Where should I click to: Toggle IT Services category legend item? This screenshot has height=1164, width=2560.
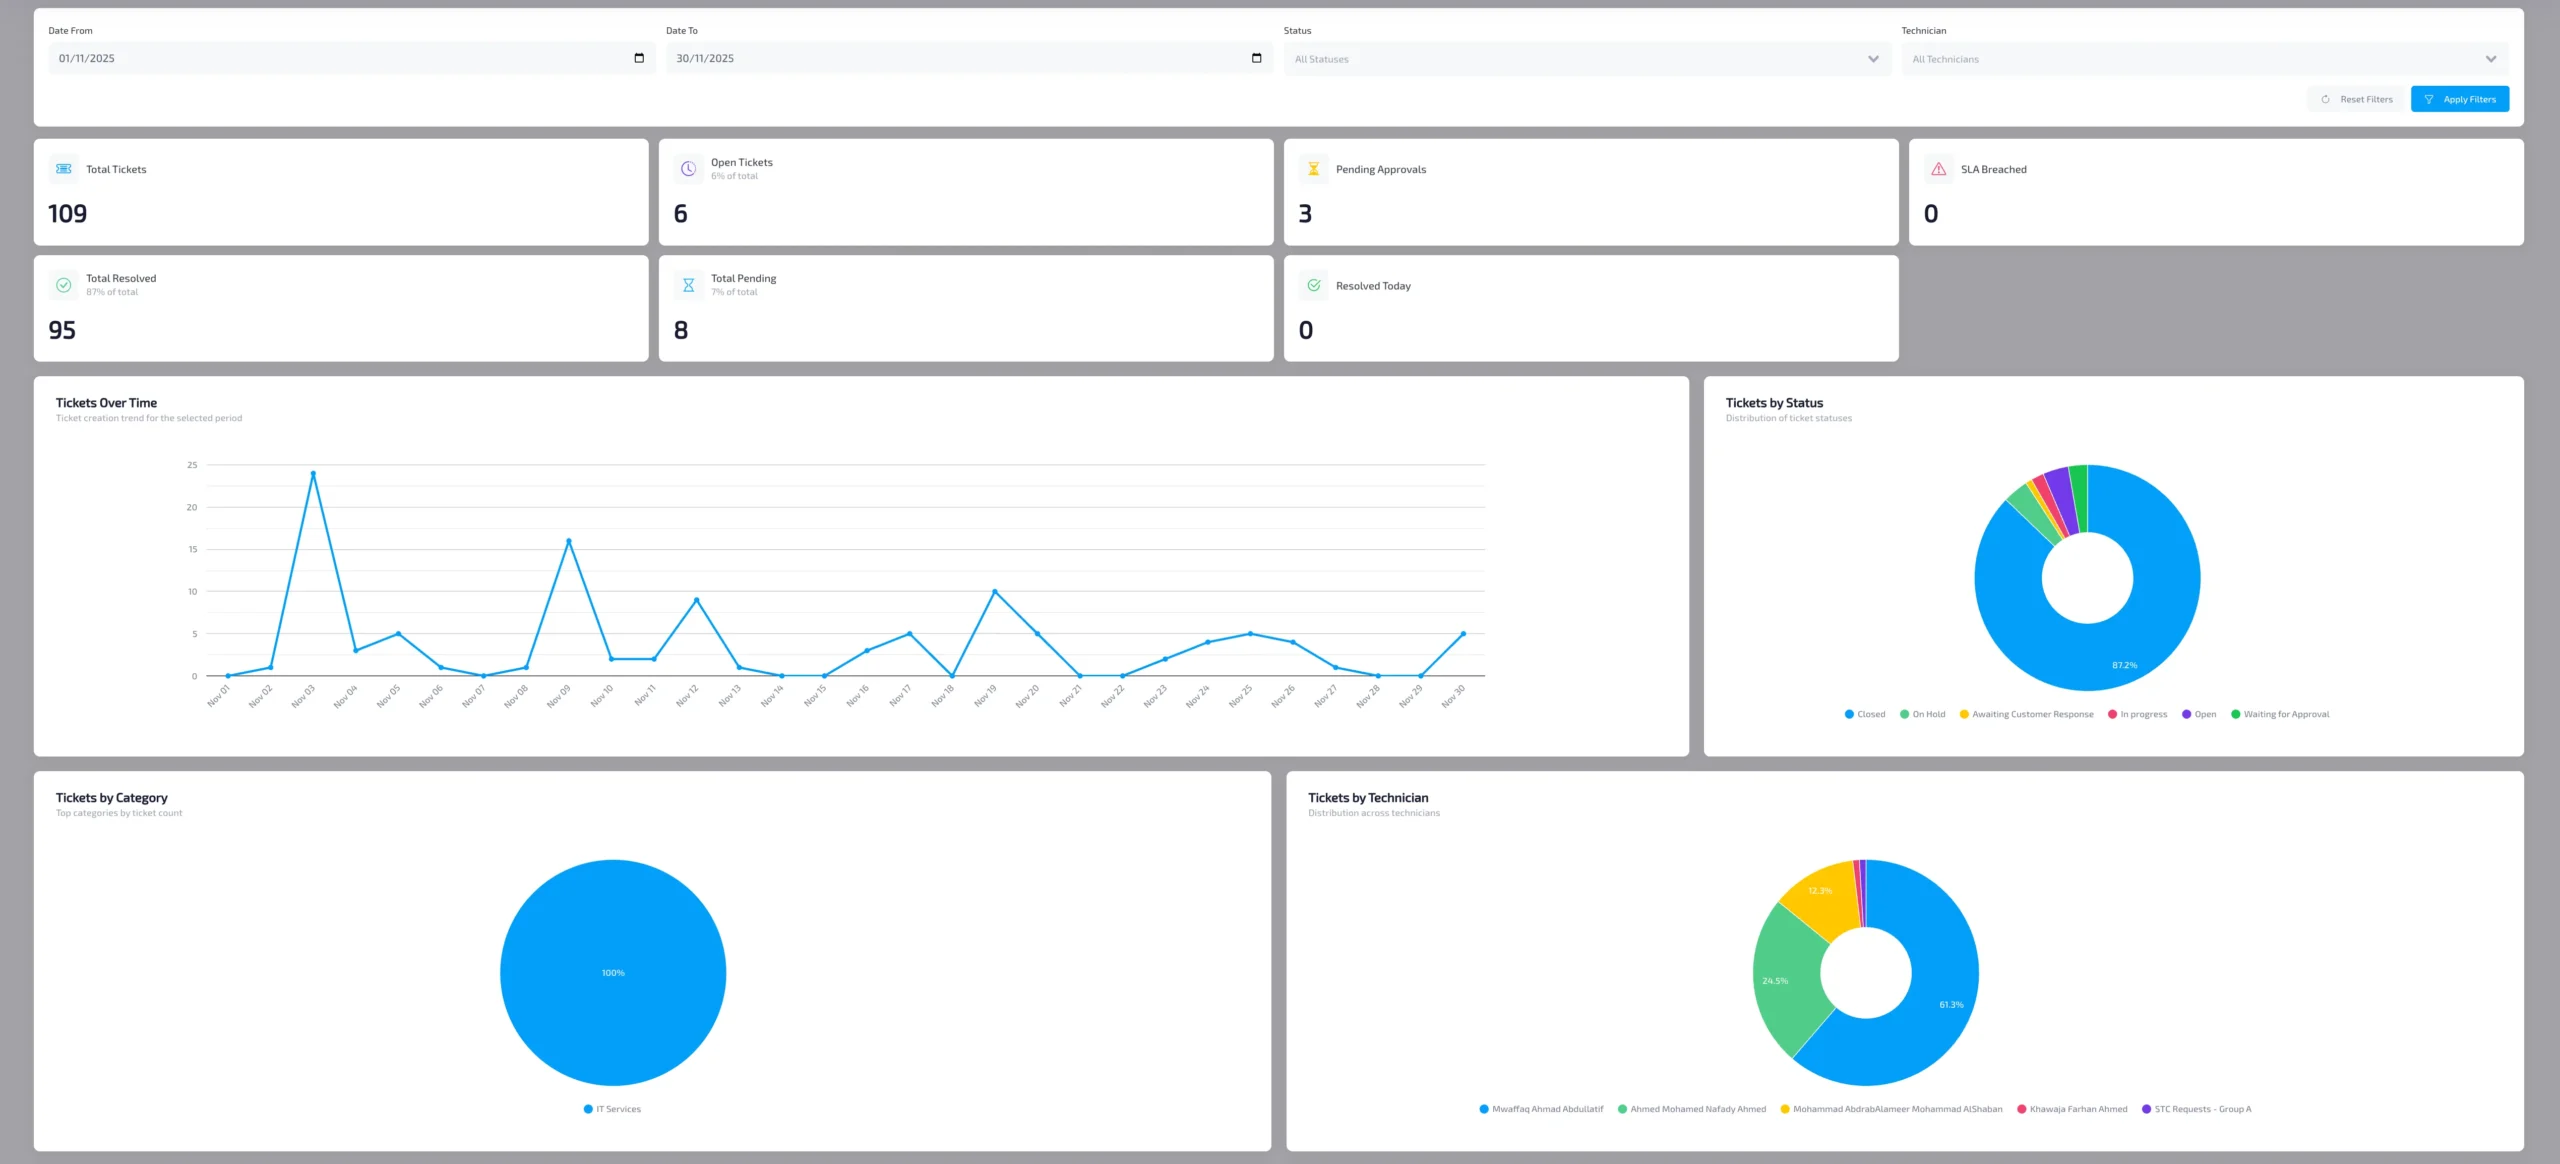(x=612, y=1109)
